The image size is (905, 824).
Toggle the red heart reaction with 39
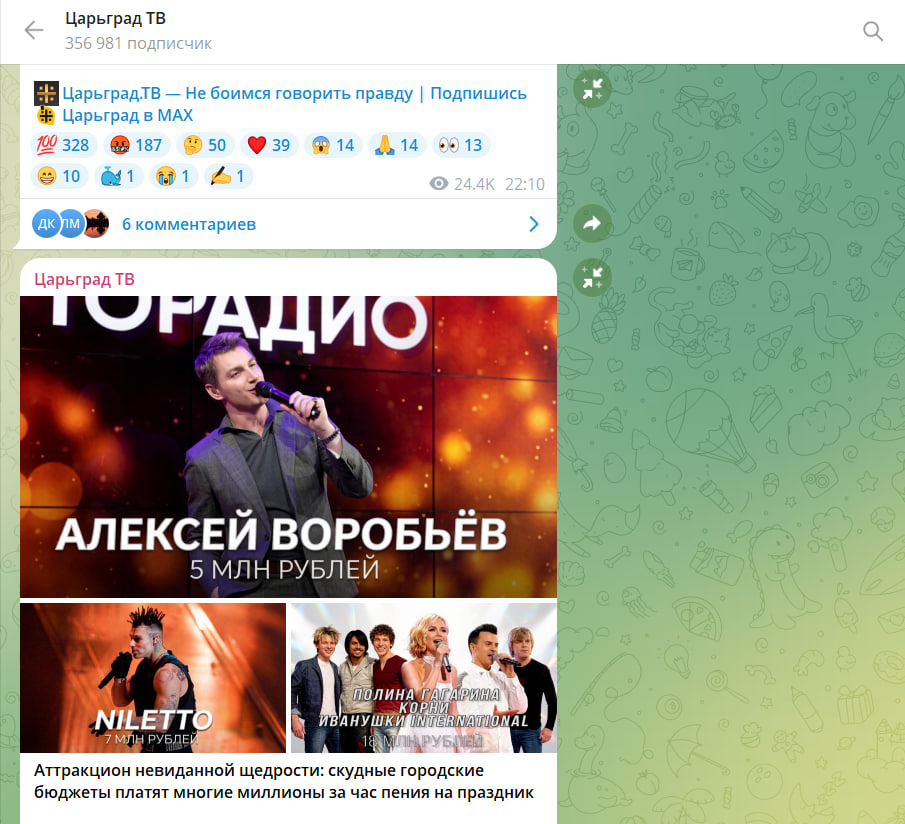269,145
